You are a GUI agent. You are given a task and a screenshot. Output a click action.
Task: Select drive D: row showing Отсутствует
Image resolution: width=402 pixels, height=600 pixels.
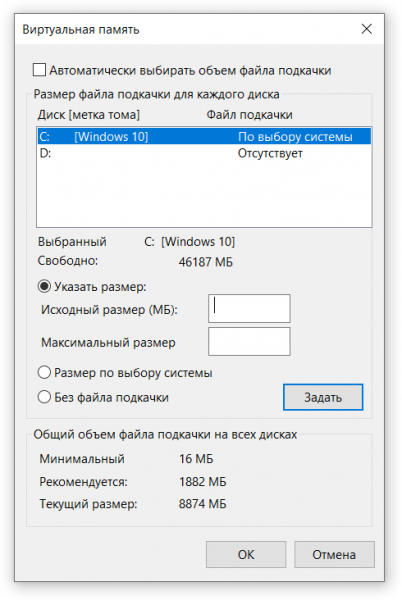[x=204, y=153]
